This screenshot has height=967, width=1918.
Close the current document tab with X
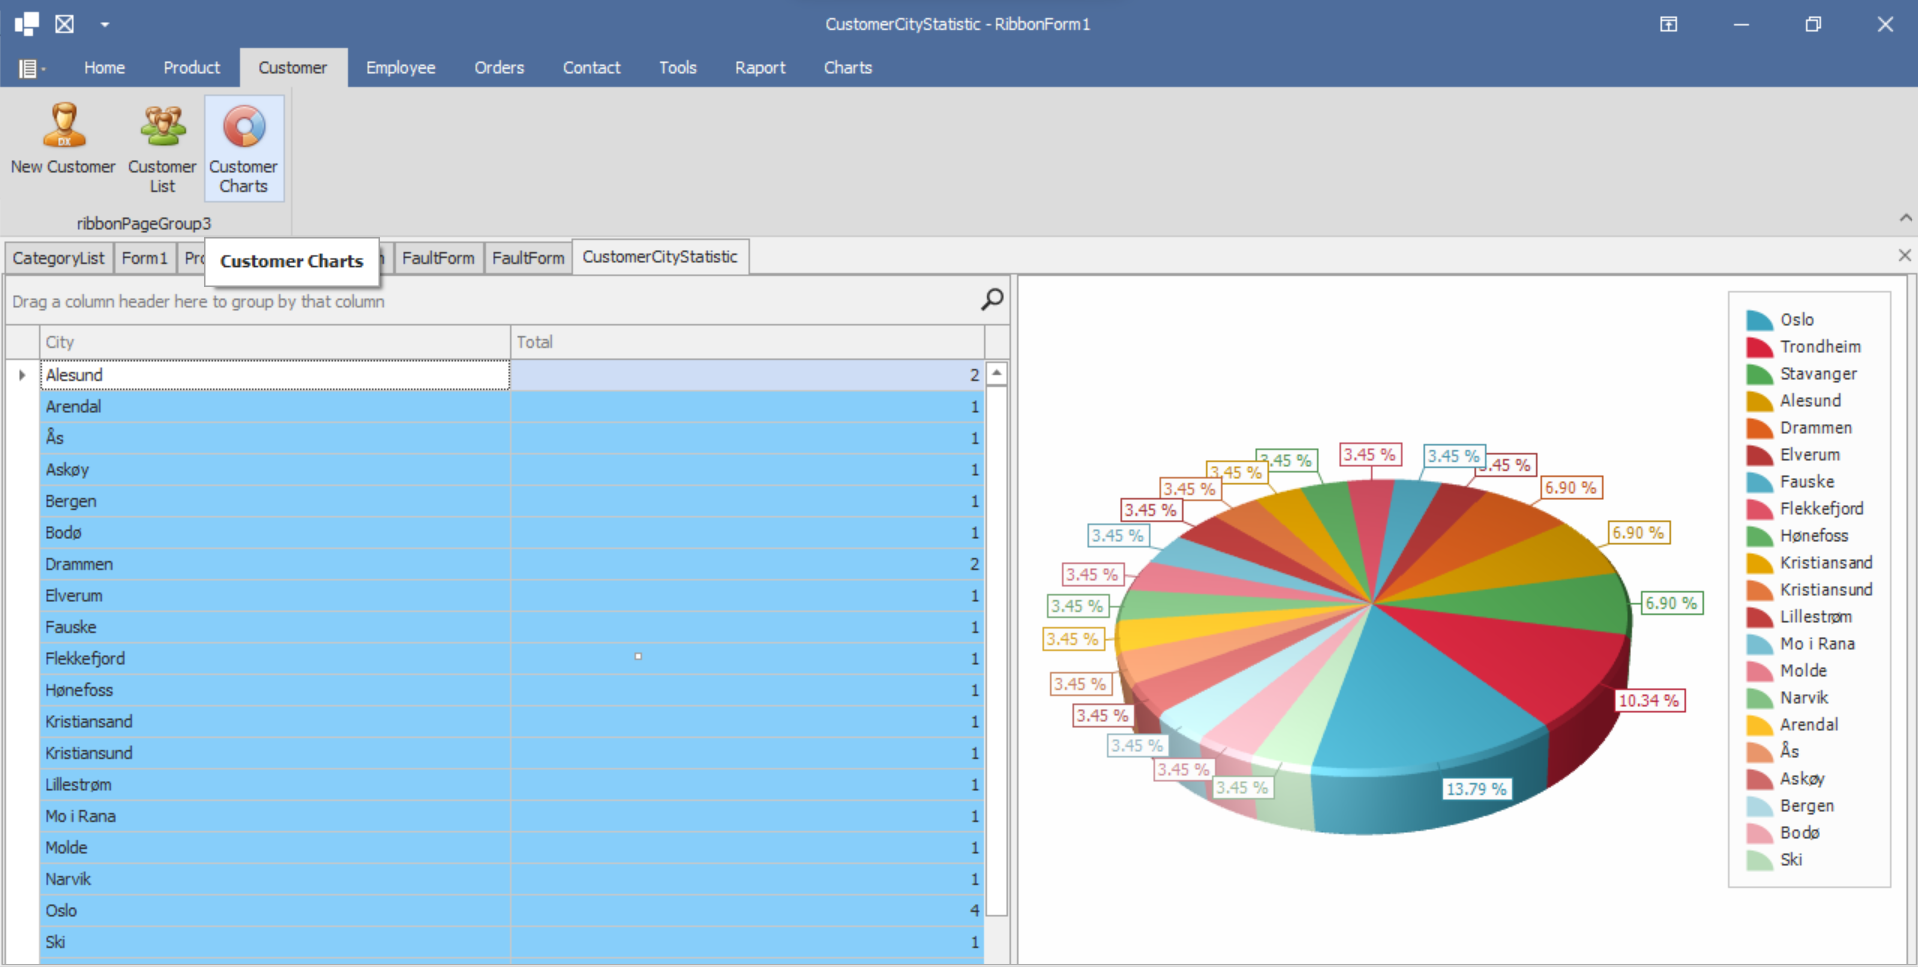(1904, 256)
